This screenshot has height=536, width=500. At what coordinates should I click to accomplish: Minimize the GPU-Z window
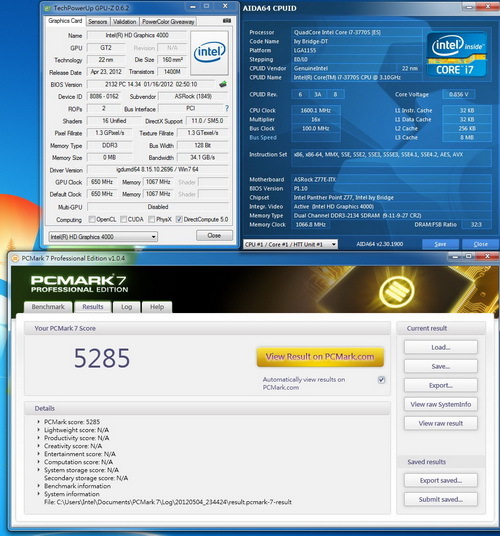coord(193,6)
